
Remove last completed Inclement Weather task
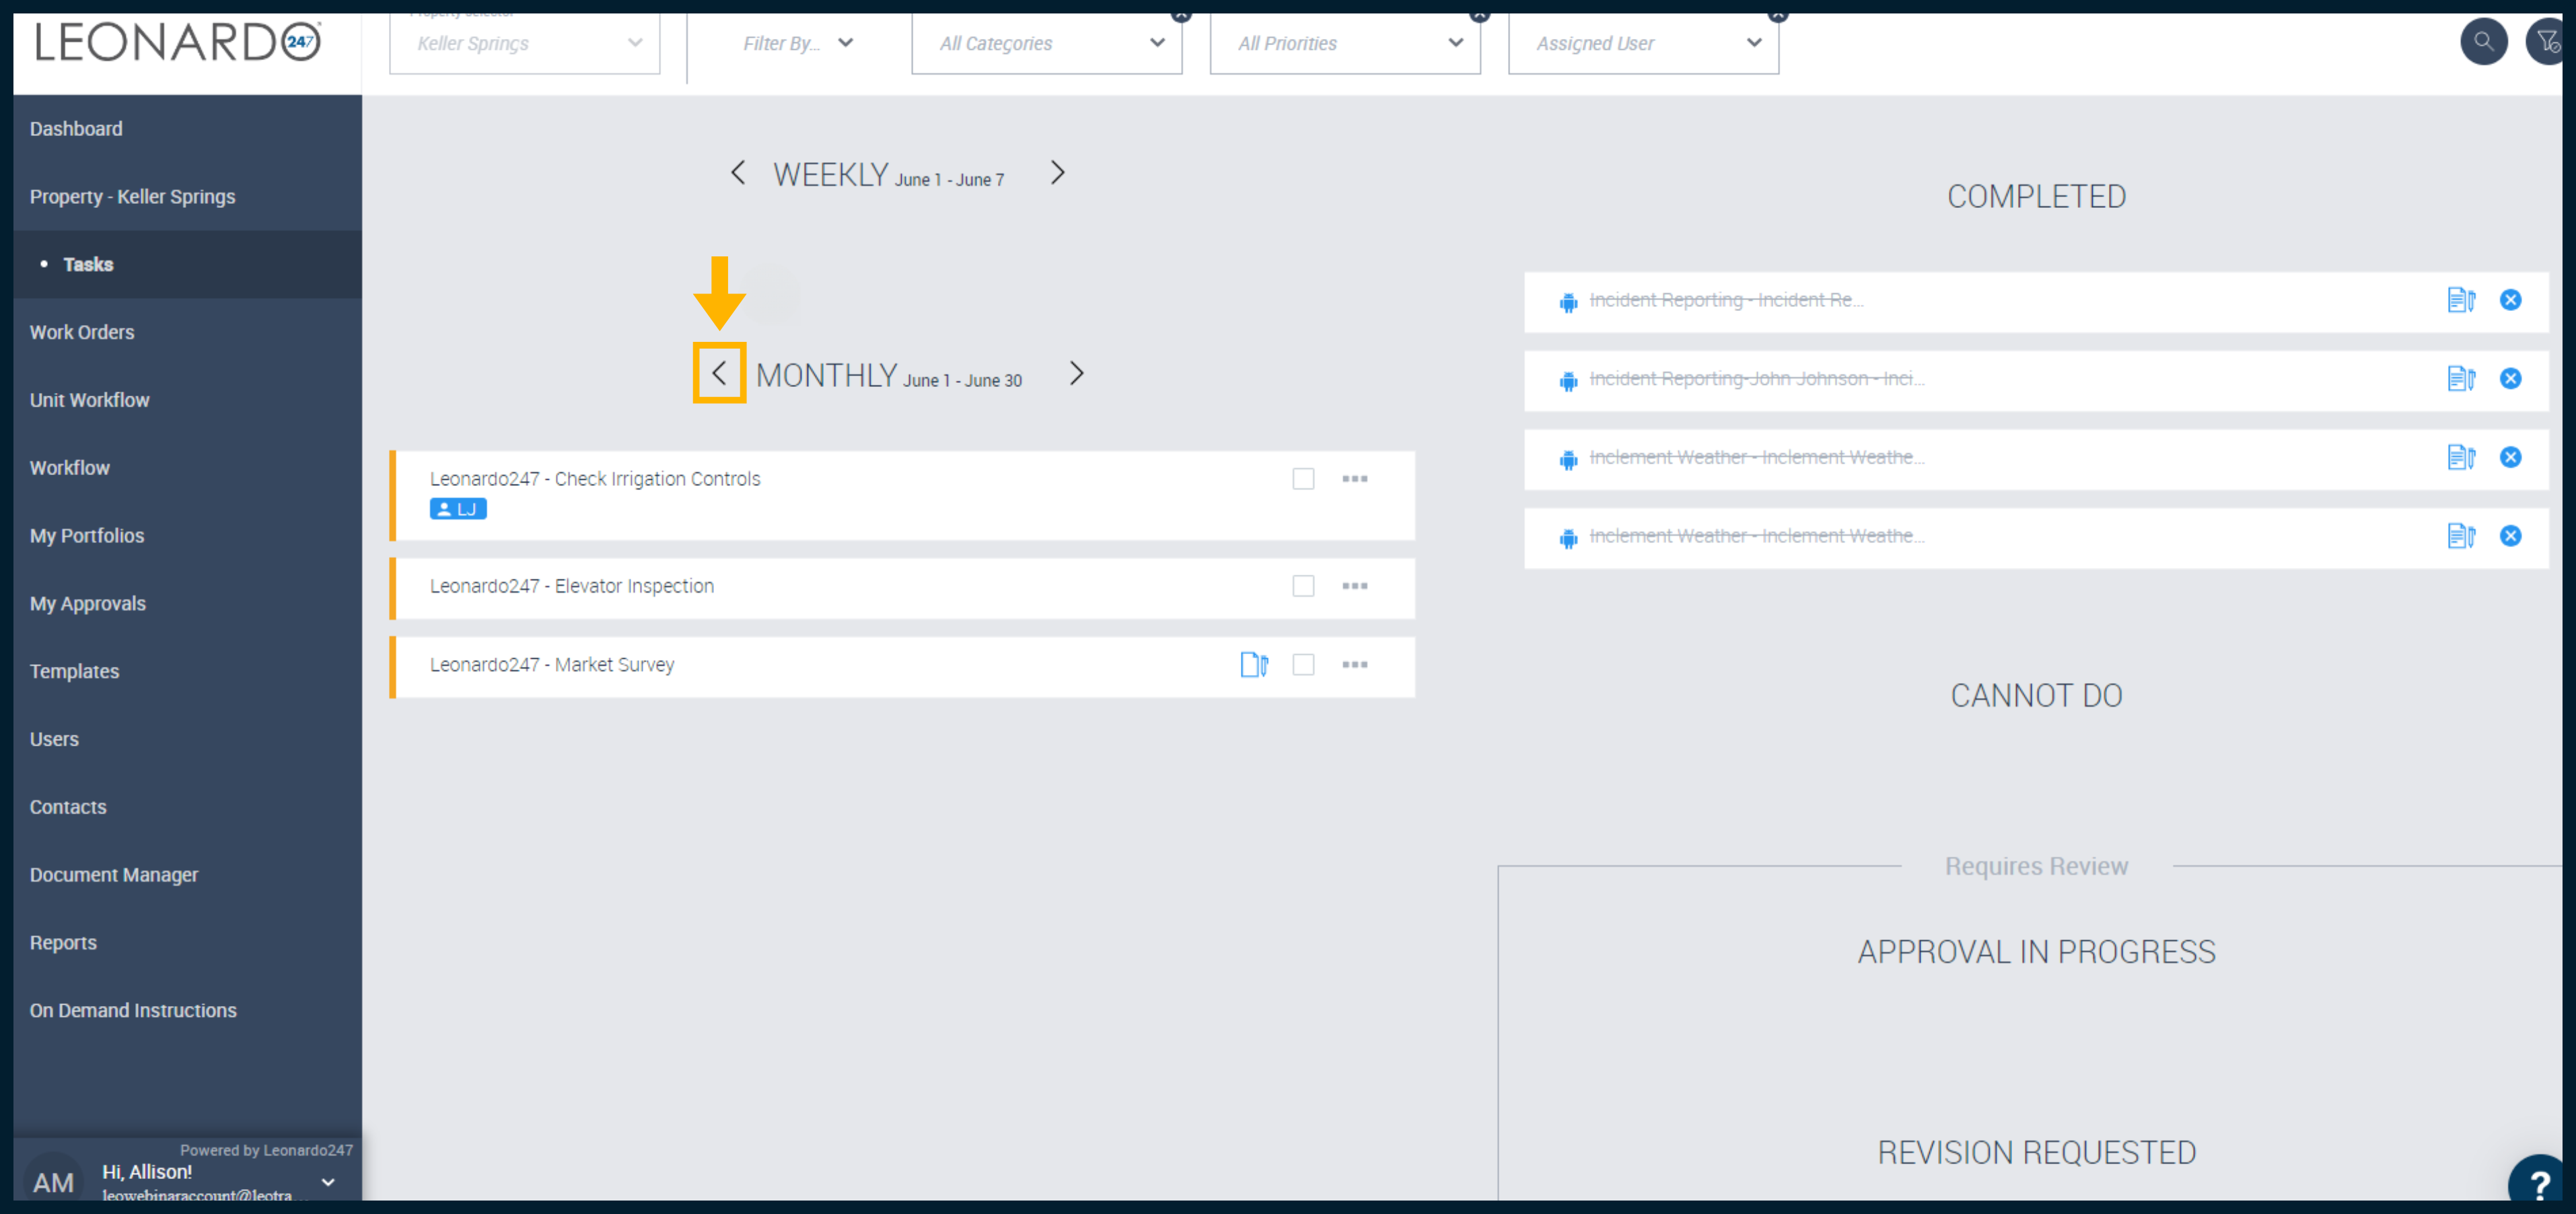tap(2510, 536)
